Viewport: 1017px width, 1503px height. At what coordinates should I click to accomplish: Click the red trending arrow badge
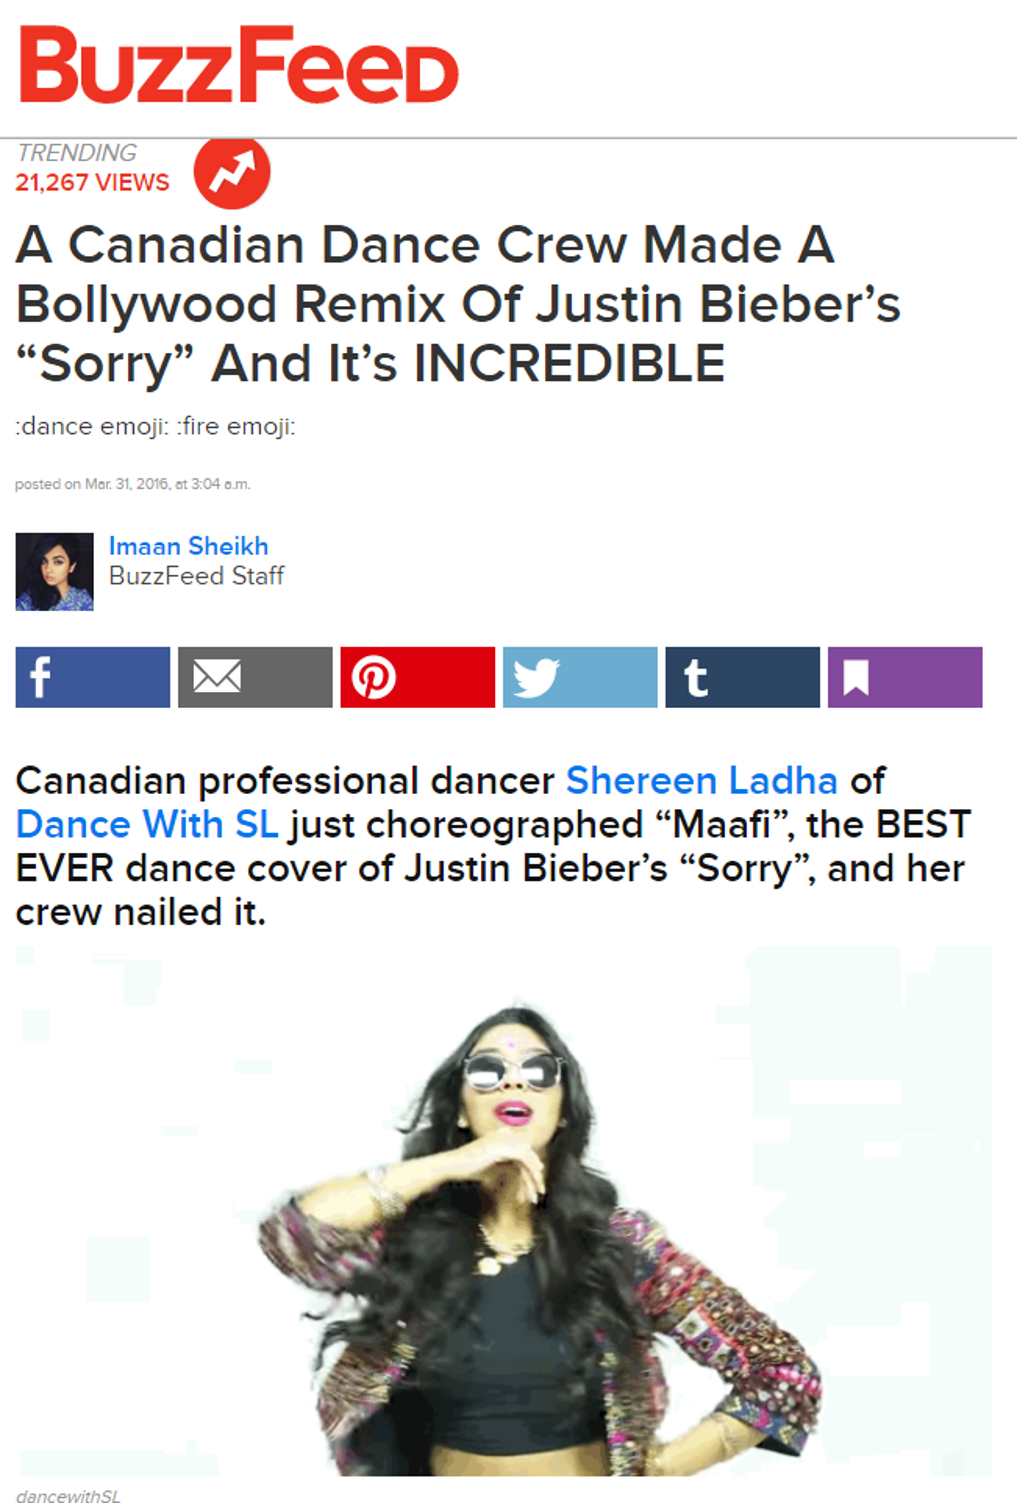tap(232, 172)
